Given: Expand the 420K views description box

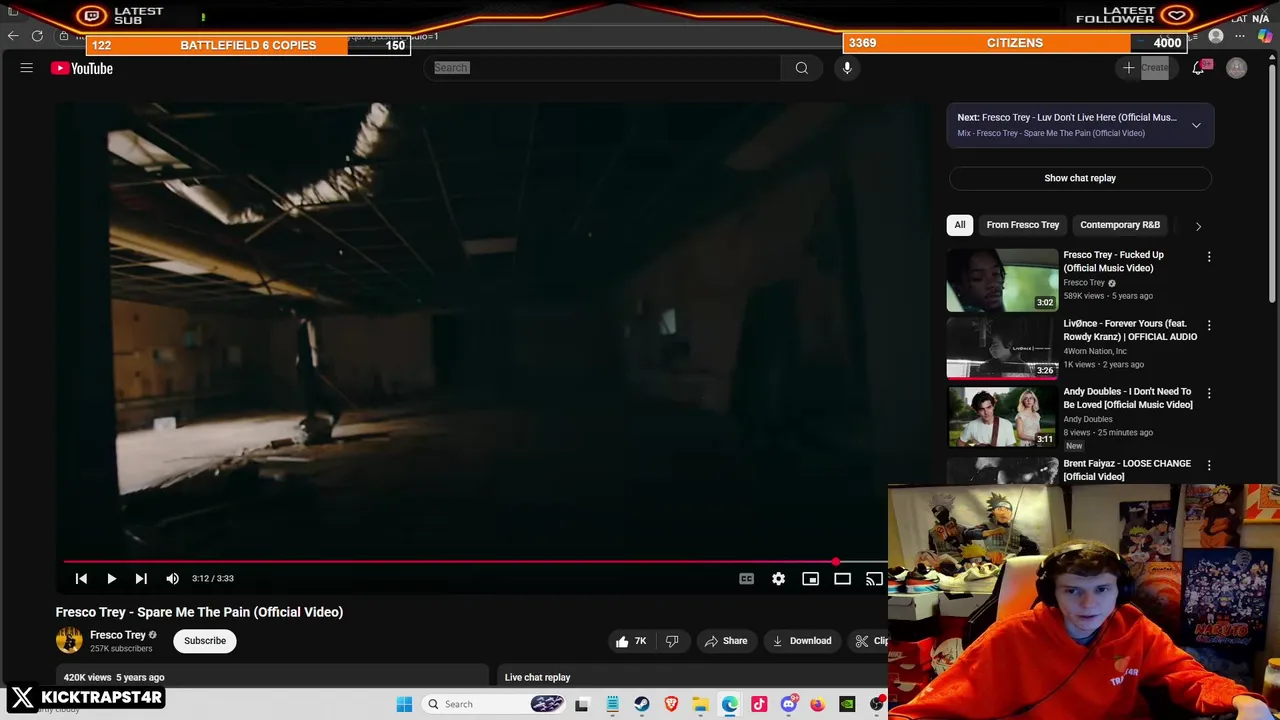Looking at the screenshot, I should [x=272, y=677].
